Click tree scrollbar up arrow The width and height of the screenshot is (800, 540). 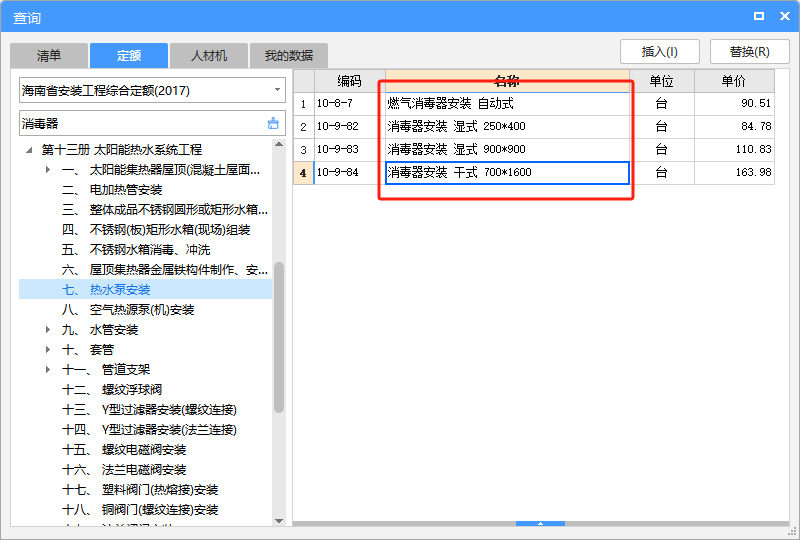pyautogui.click(x=279, y=144)
